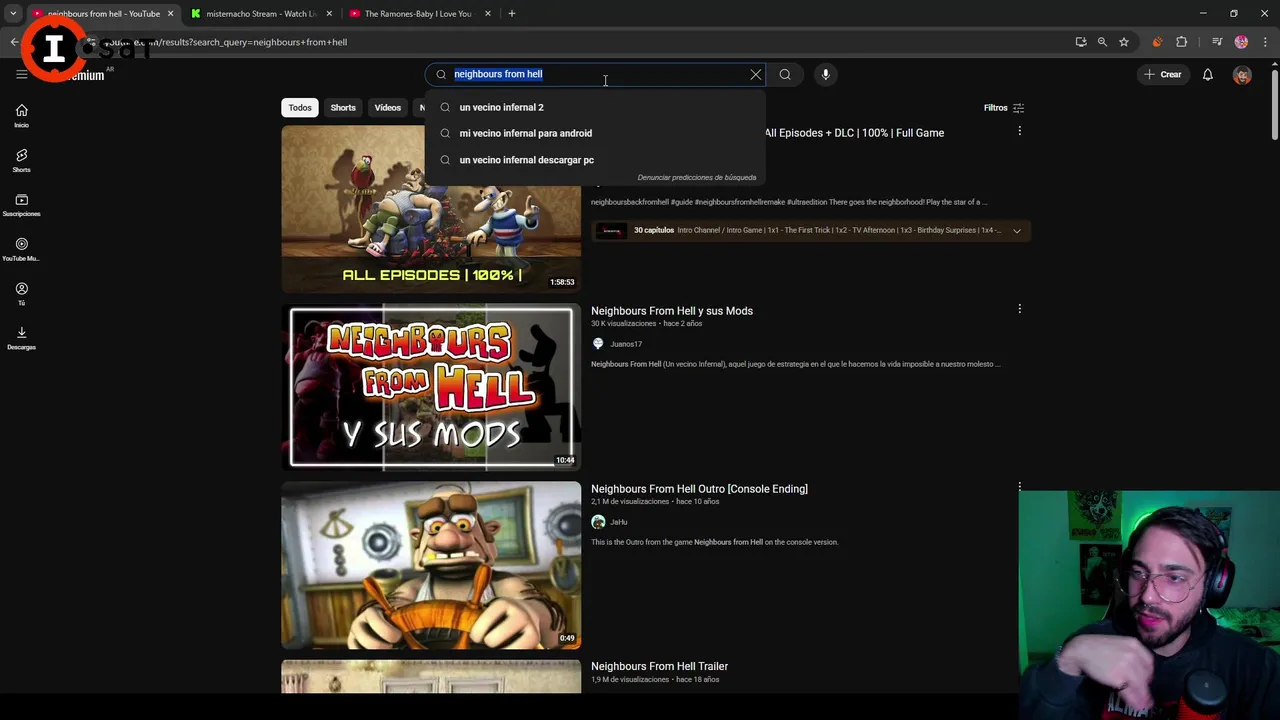Choose suggestion 'un vecino infernal descargar pc'
1280x720 pixels.
(x=595, y=160)
